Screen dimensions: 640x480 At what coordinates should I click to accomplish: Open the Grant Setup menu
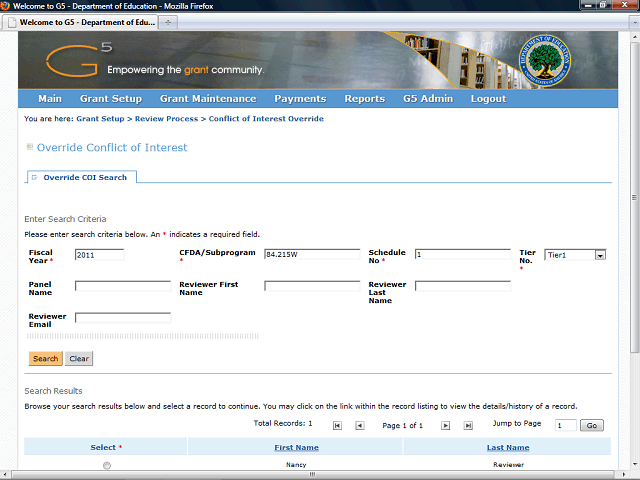click(110, 99)
